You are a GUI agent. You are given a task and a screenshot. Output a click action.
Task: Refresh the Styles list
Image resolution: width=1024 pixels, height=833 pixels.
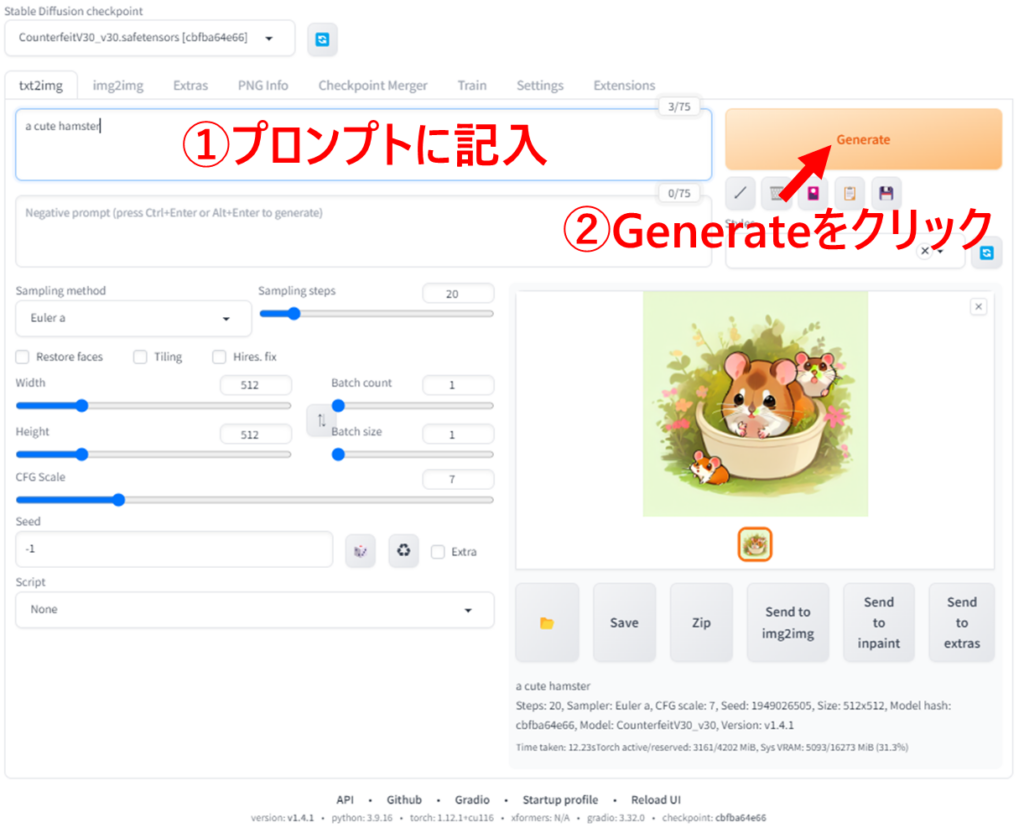click(987, 253)
